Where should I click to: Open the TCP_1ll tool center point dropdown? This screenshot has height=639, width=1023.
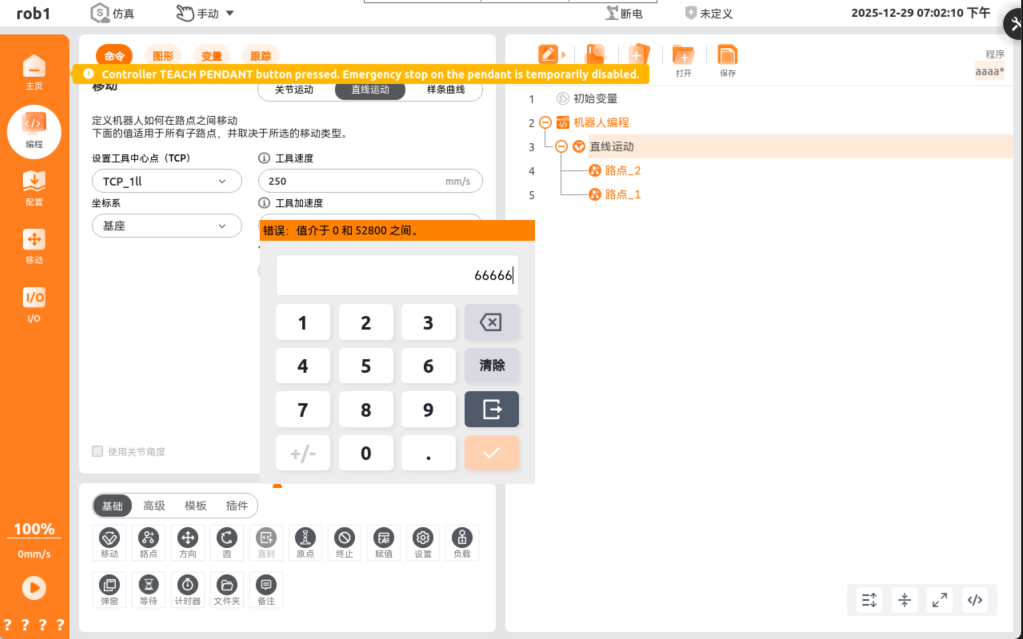pyautogui.click(x=166, y=181)
